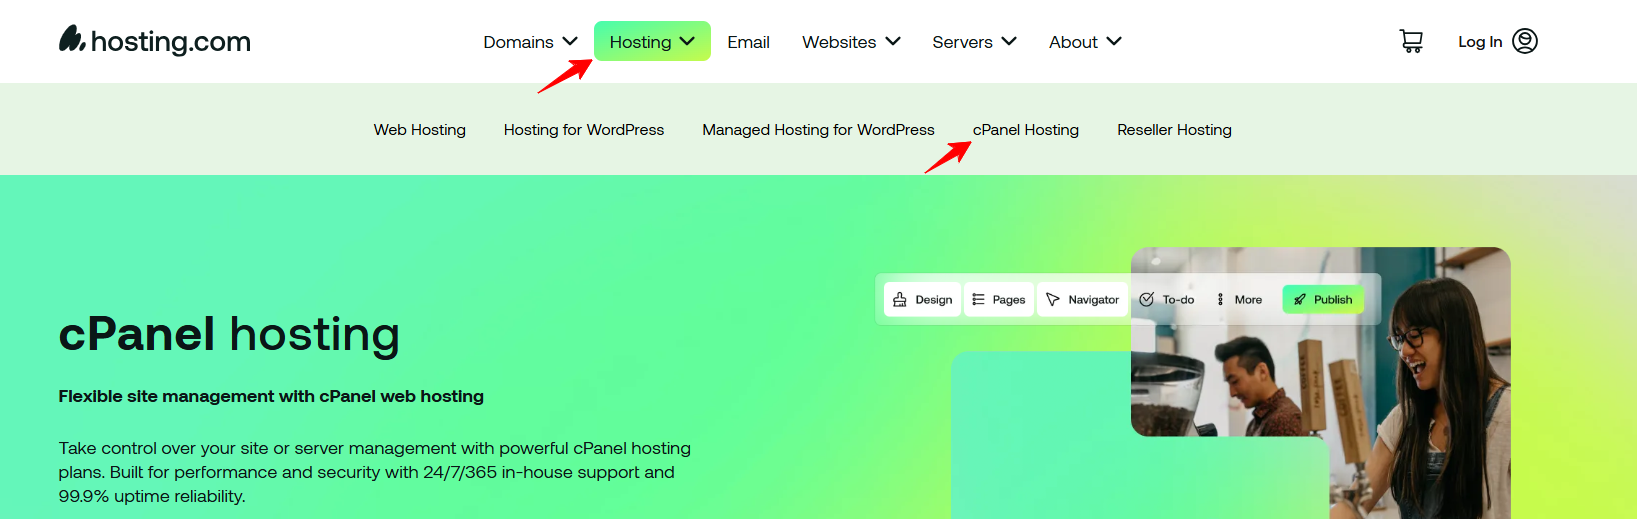
Task: Open the highlighted Hosting menu
Action: [652, 41]
